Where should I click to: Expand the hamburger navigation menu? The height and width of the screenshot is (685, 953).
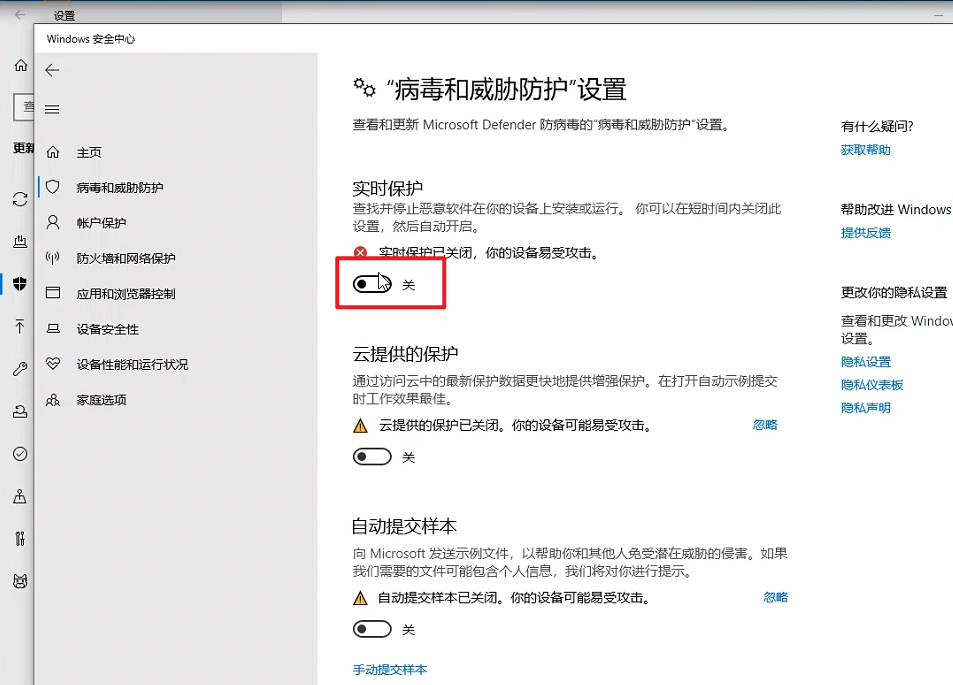[53, 109]
